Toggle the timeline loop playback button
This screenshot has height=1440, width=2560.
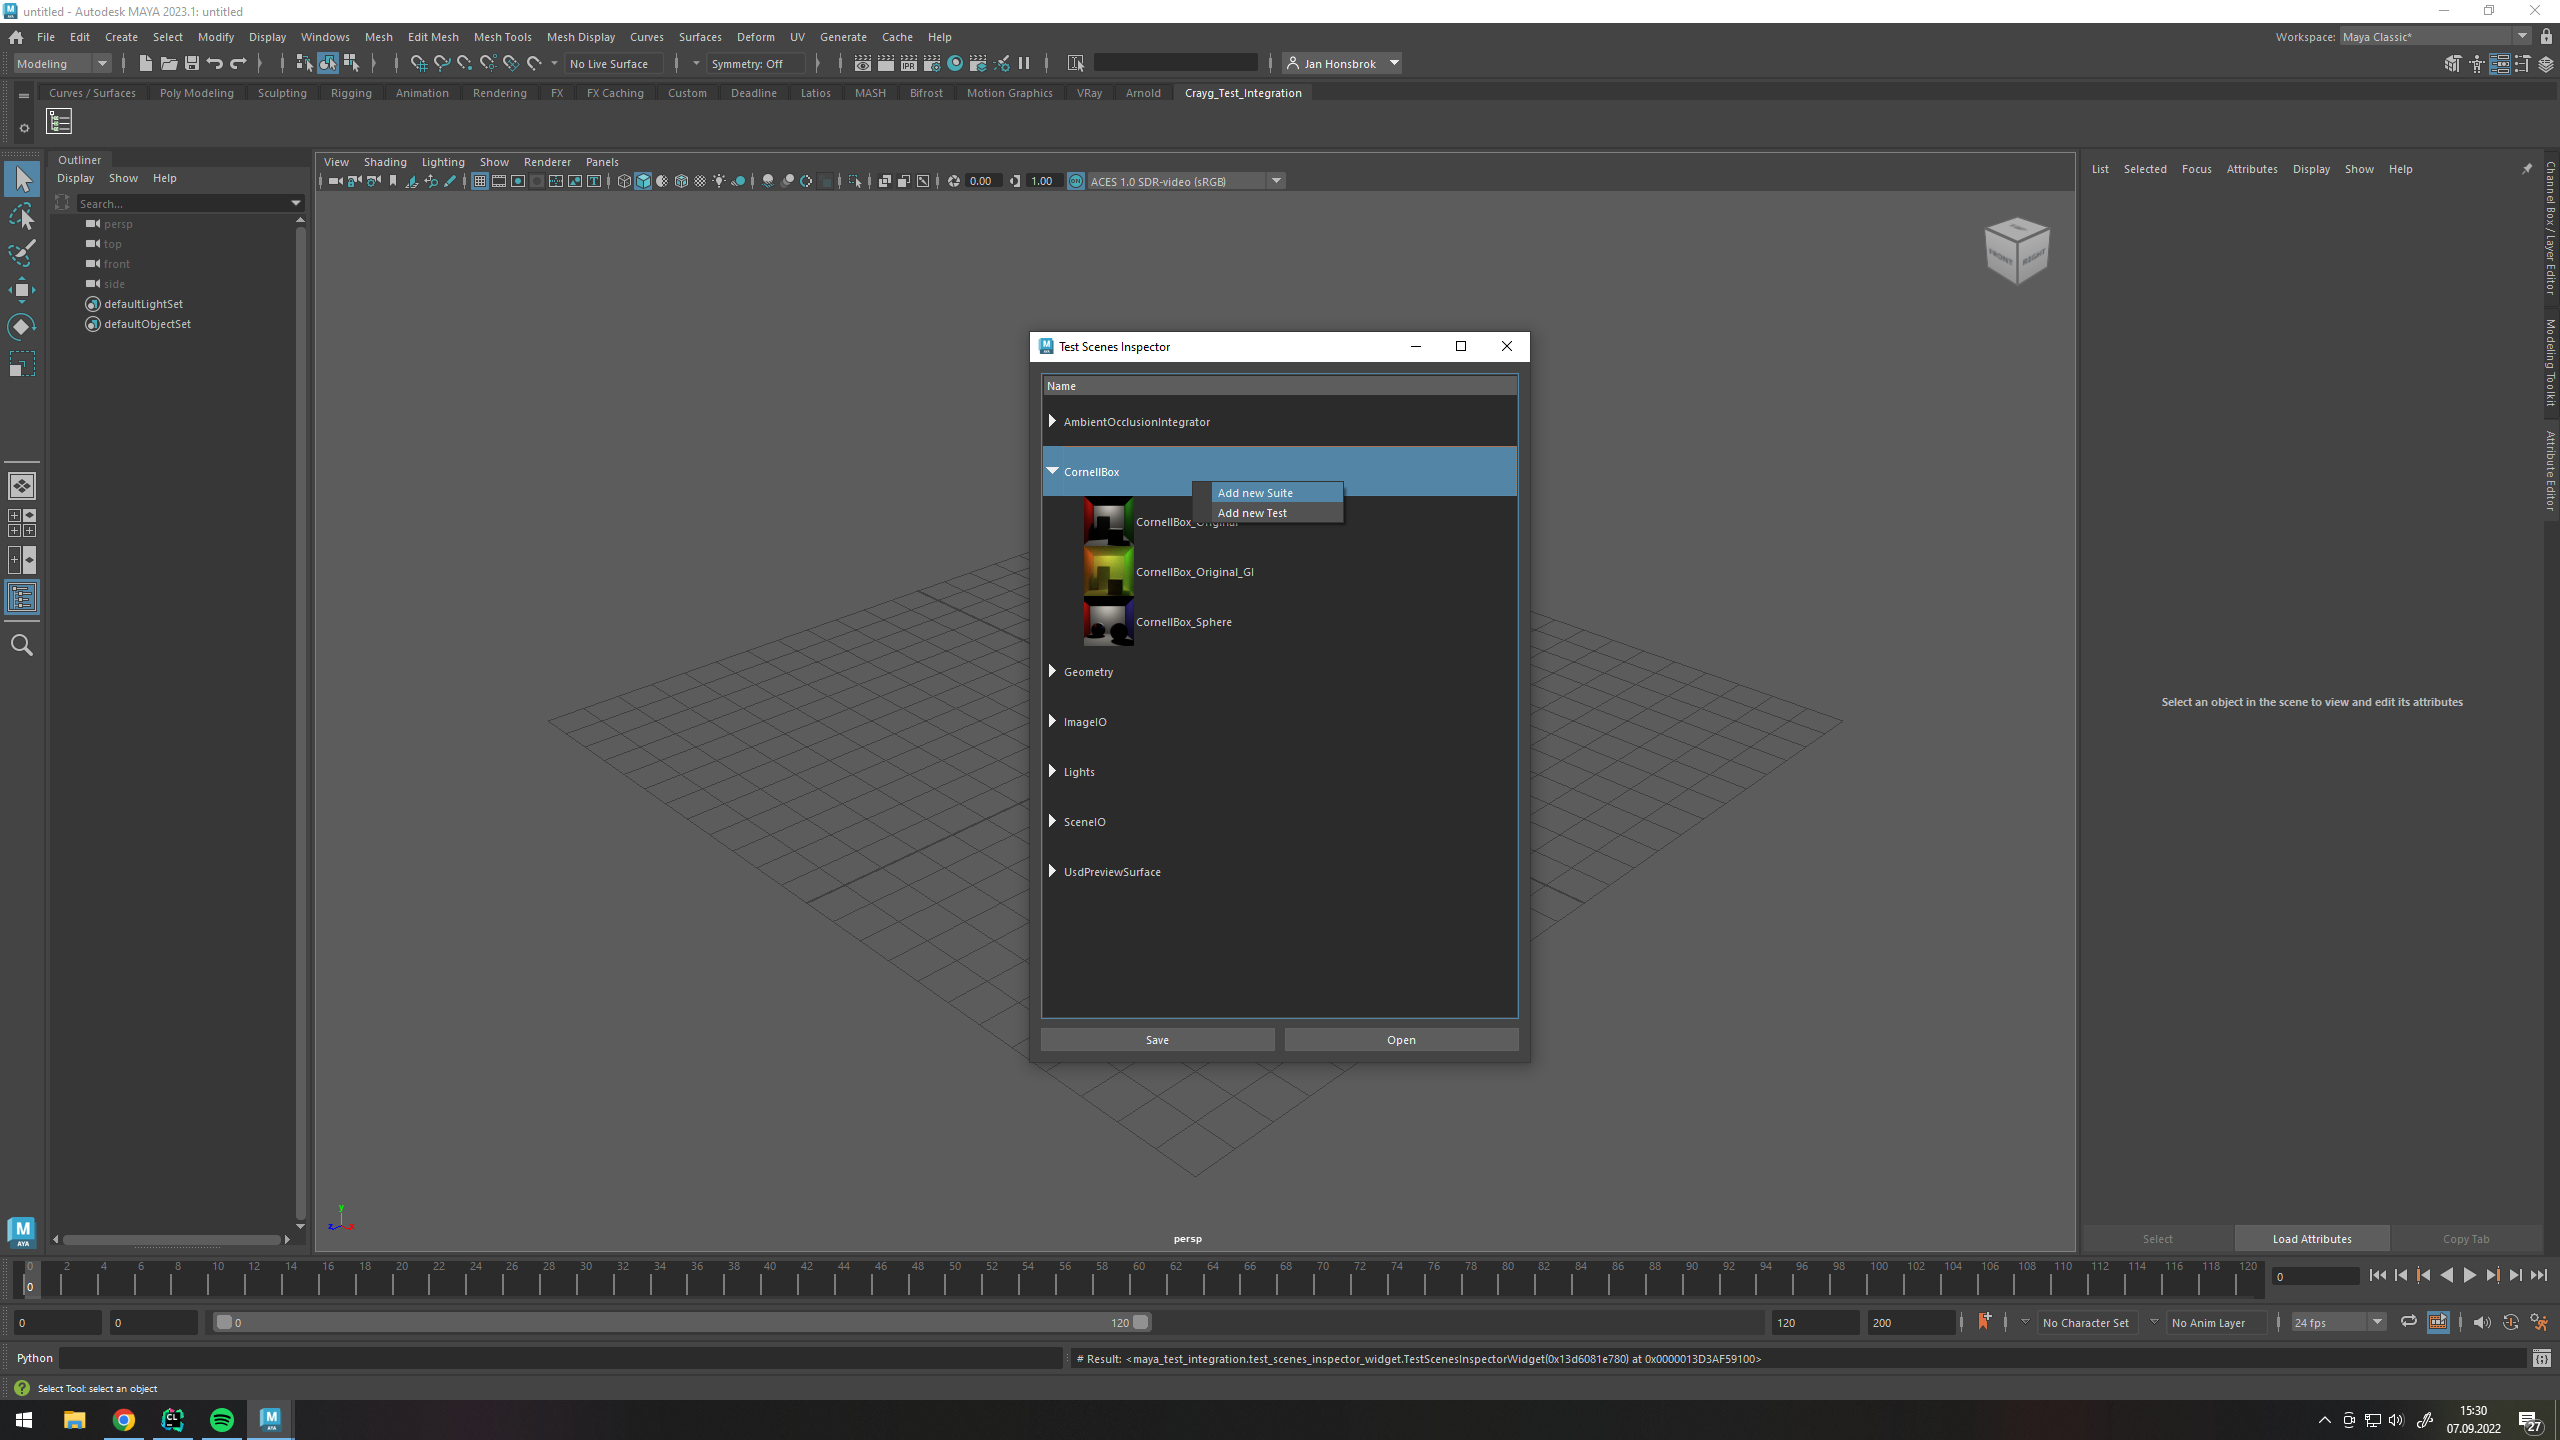(x=2409, y=1322)
